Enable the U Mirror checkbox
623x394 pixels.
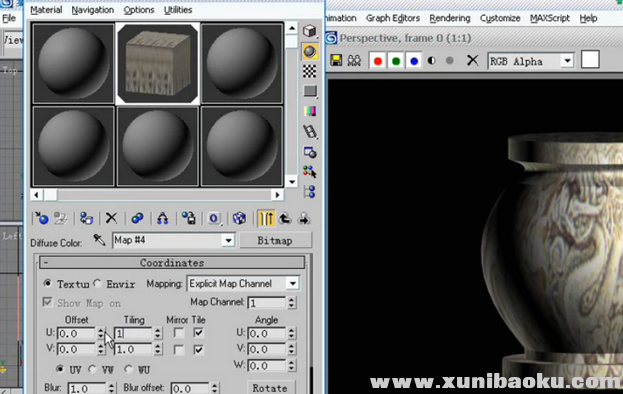click(x=179, y=333)
